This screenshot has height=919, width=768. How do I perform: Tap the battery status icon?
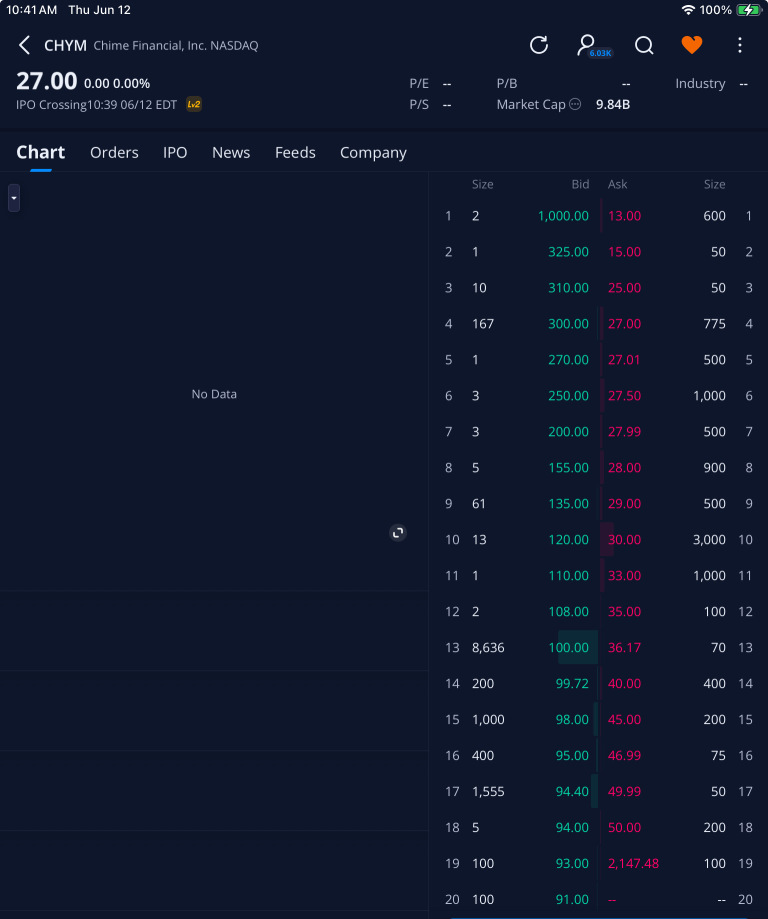click(x=749, y=10)
